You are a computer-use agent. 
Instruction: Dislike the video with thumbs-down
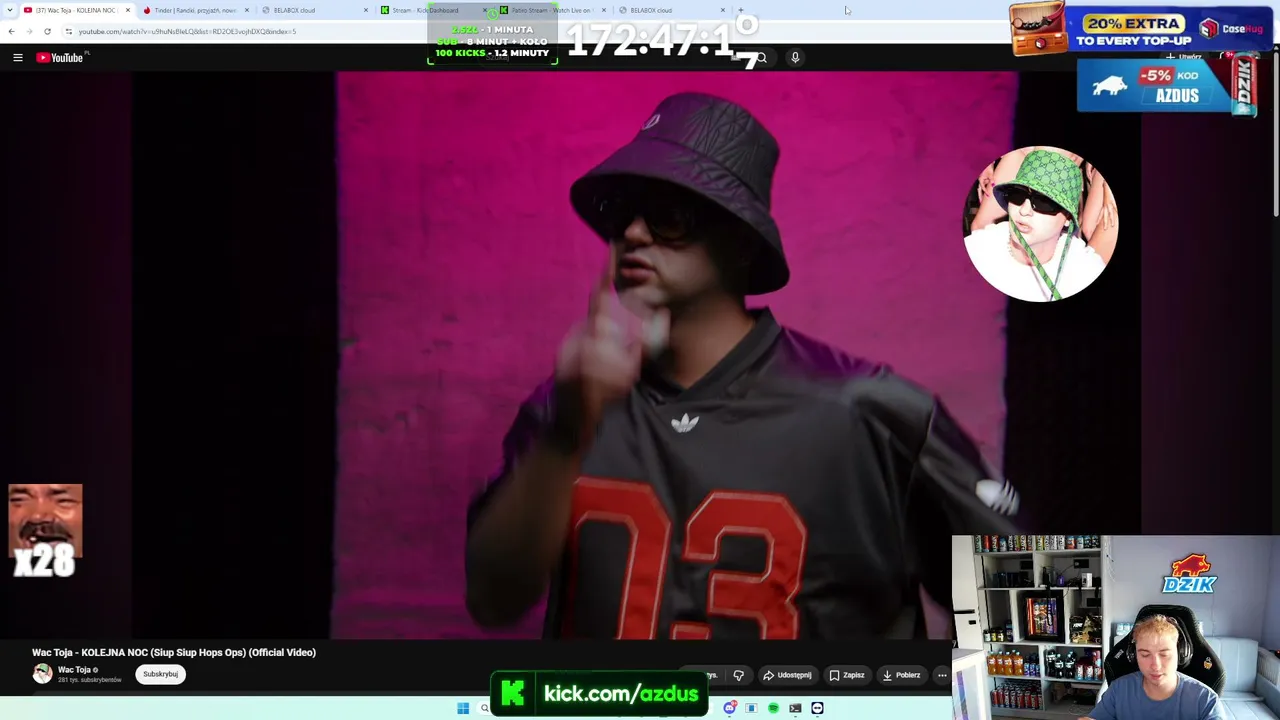738,675
